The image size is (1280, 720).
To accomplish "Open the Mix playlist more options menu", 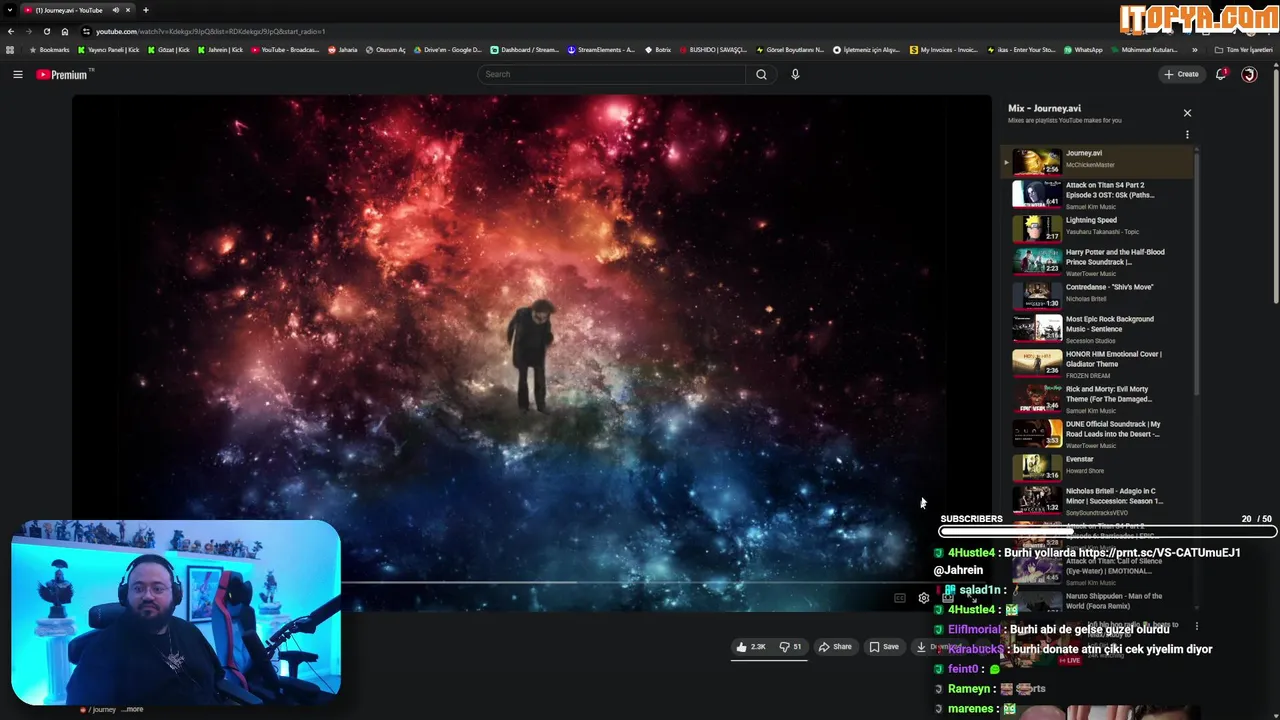I will tap(1187, 134).
